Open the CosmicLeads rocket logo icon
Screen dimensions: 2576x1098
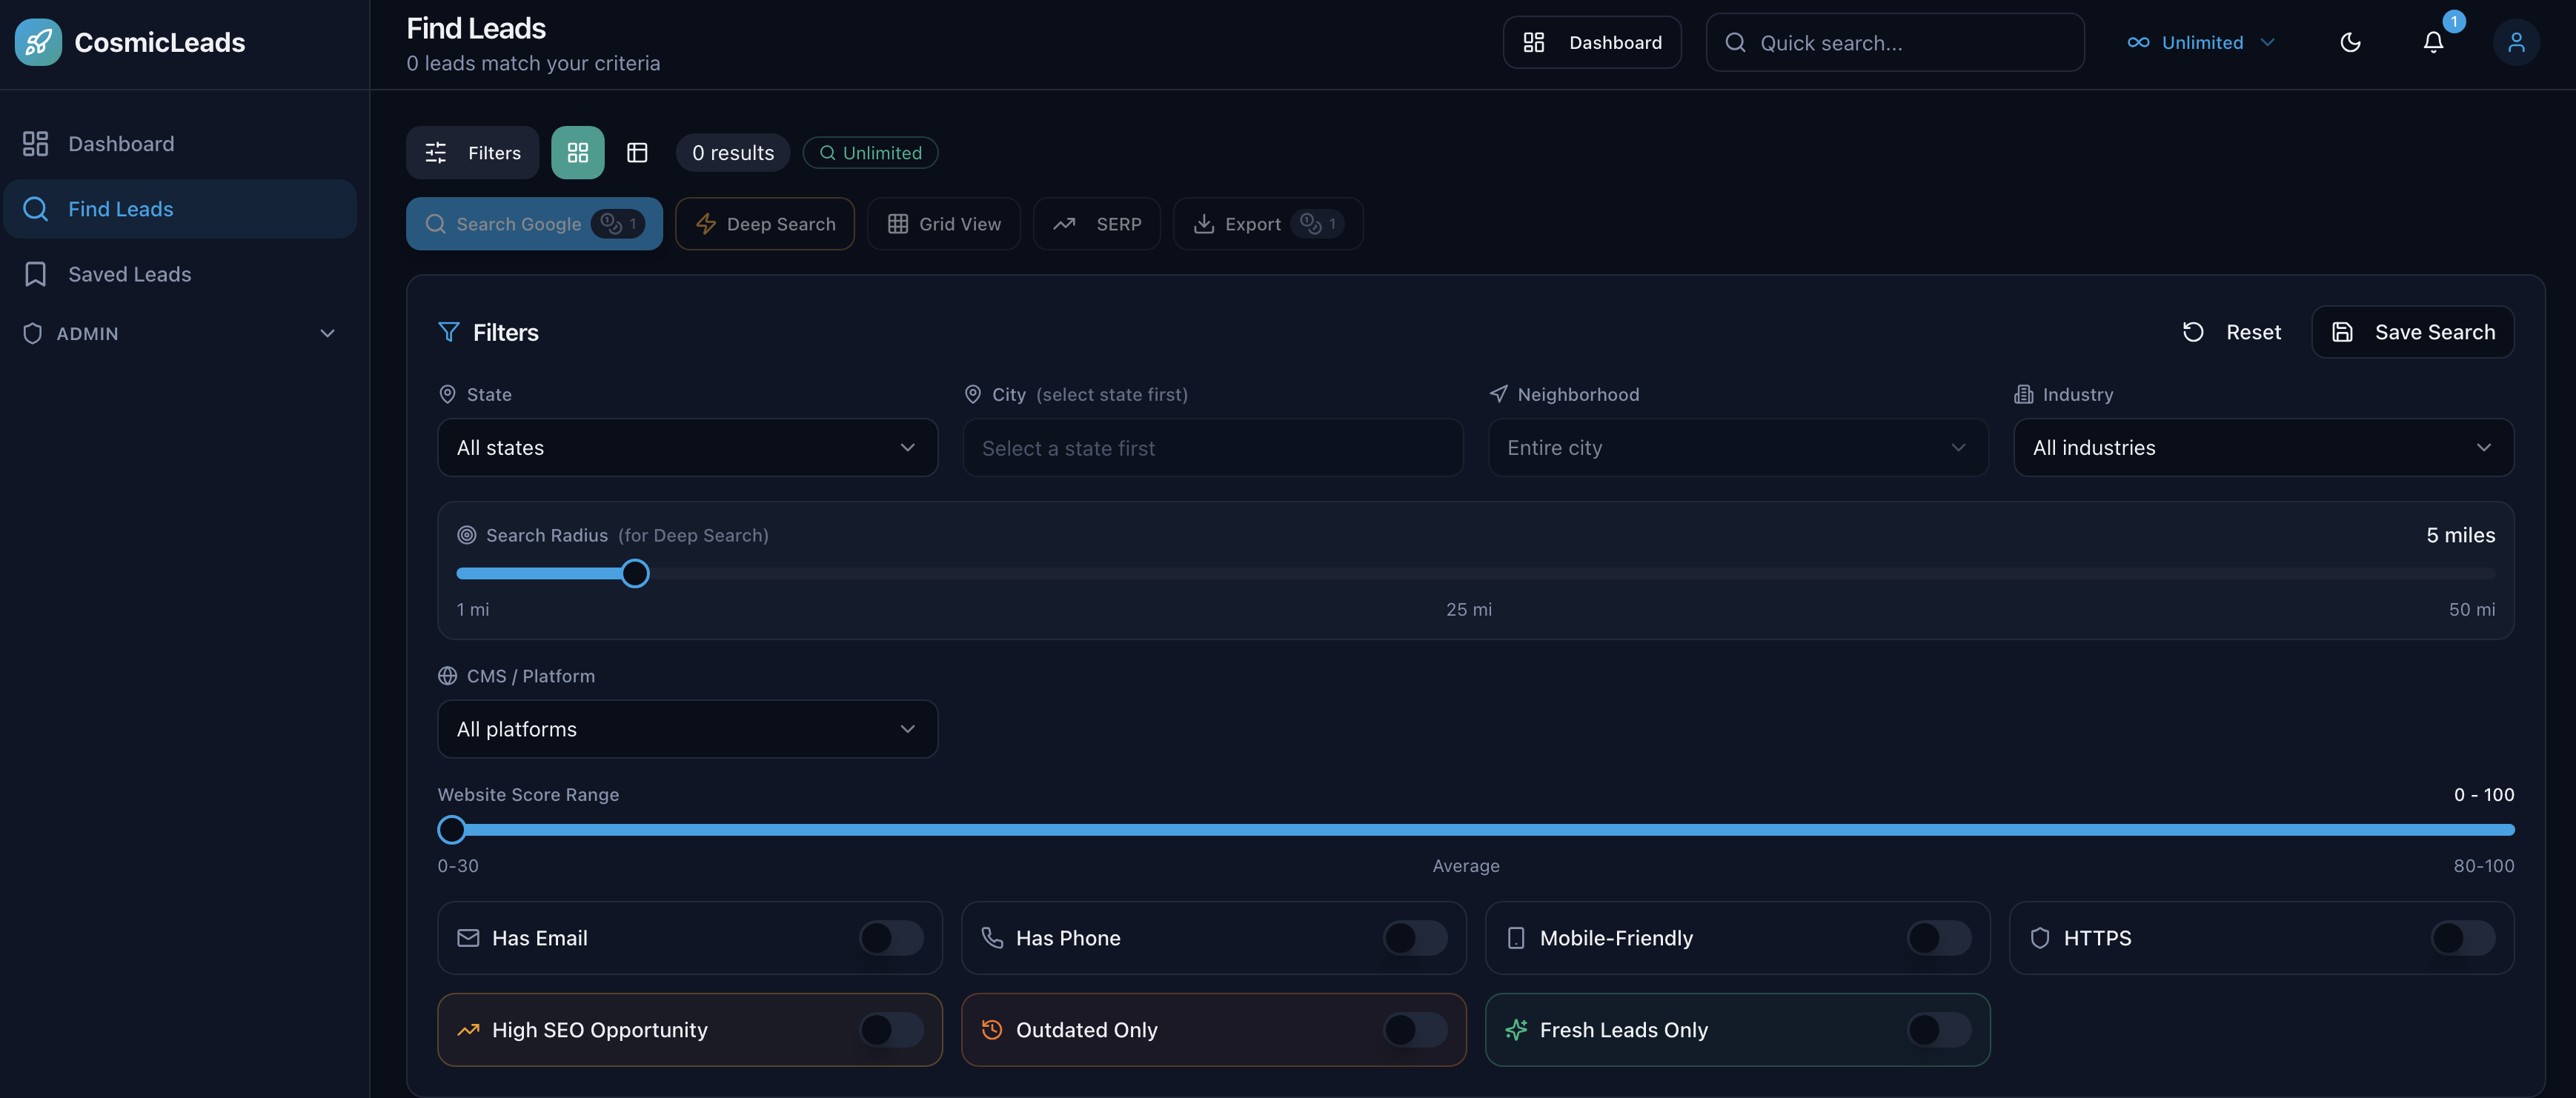click(37, 41)
